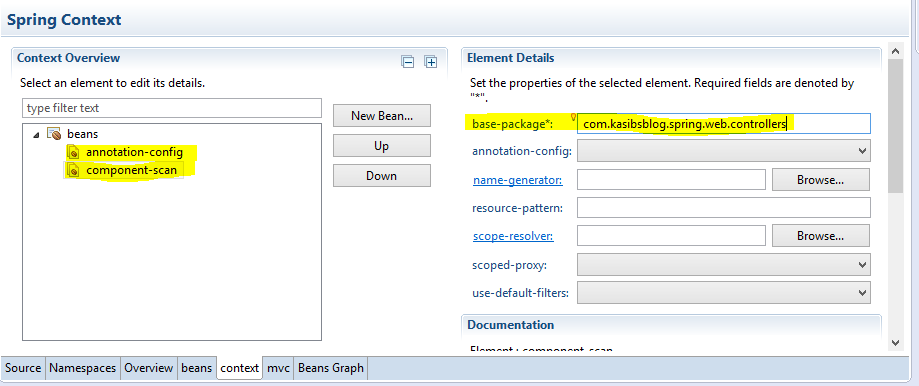Image resolution: width=919 pixels, height=386 pixels.
Task: Switch to the mvc tab
Action: point(278,368)
